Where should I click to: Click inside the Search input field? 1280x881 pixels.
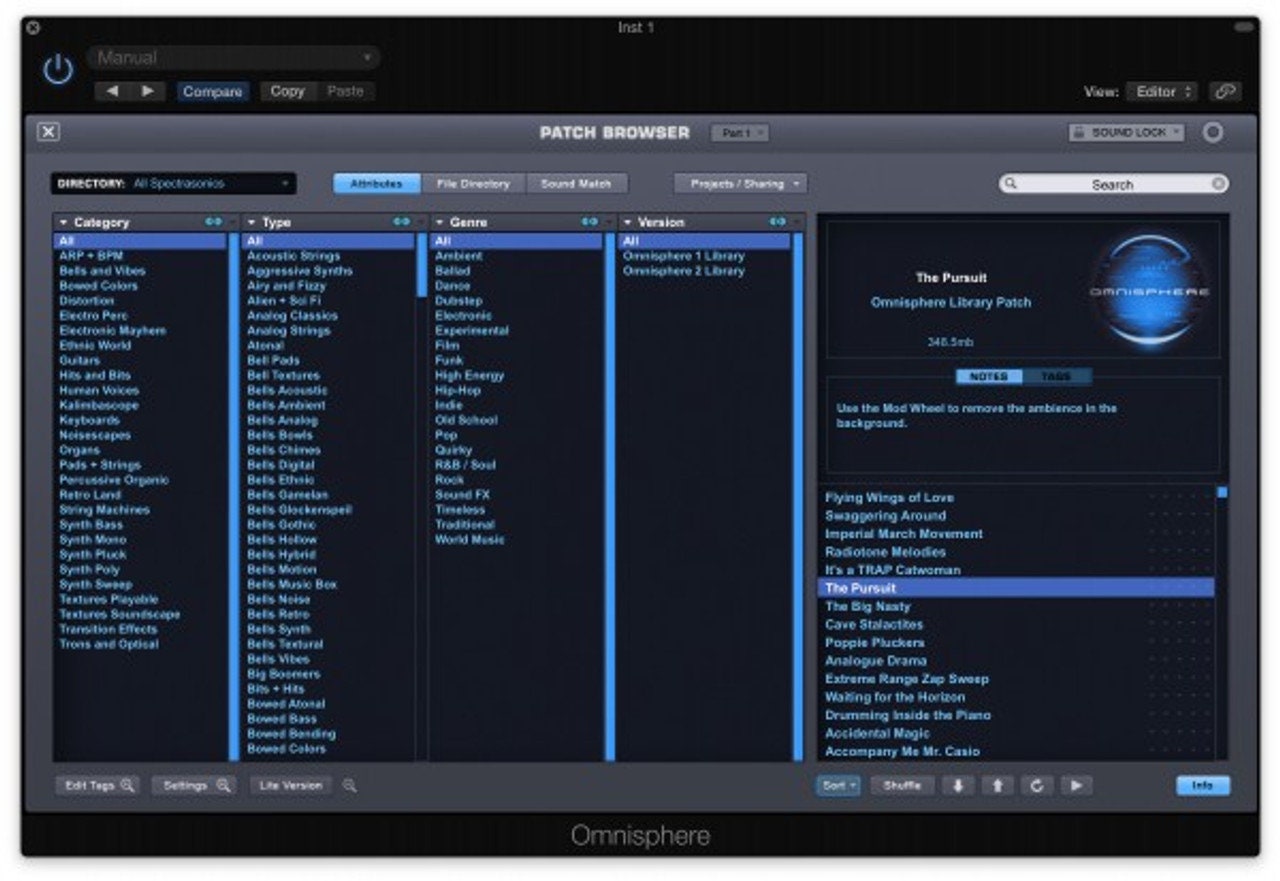(1113, 184)
